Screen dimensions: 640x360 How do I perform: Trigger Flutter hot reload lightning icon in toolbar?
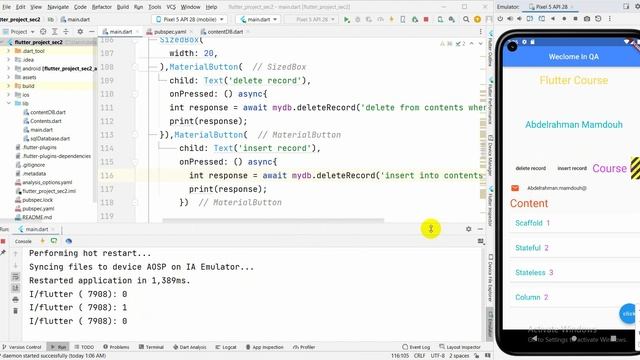pyautogui.click(x=391, y=19)
